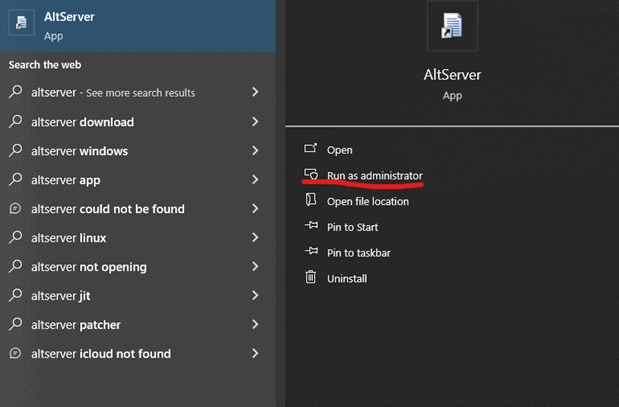Expand chevron beside altserver linux suggestion
Image resolution: width=619 pixels, height=407 pixels.
[x=256, y=238]
